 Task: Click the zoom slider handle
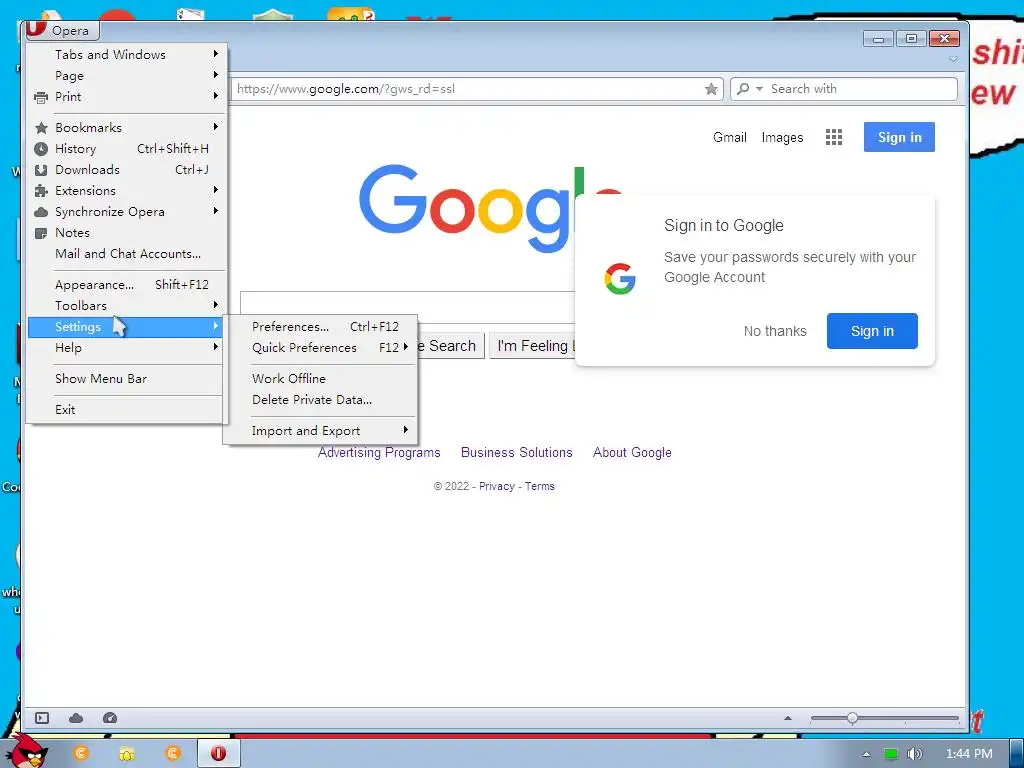click(x=852, y=718)
